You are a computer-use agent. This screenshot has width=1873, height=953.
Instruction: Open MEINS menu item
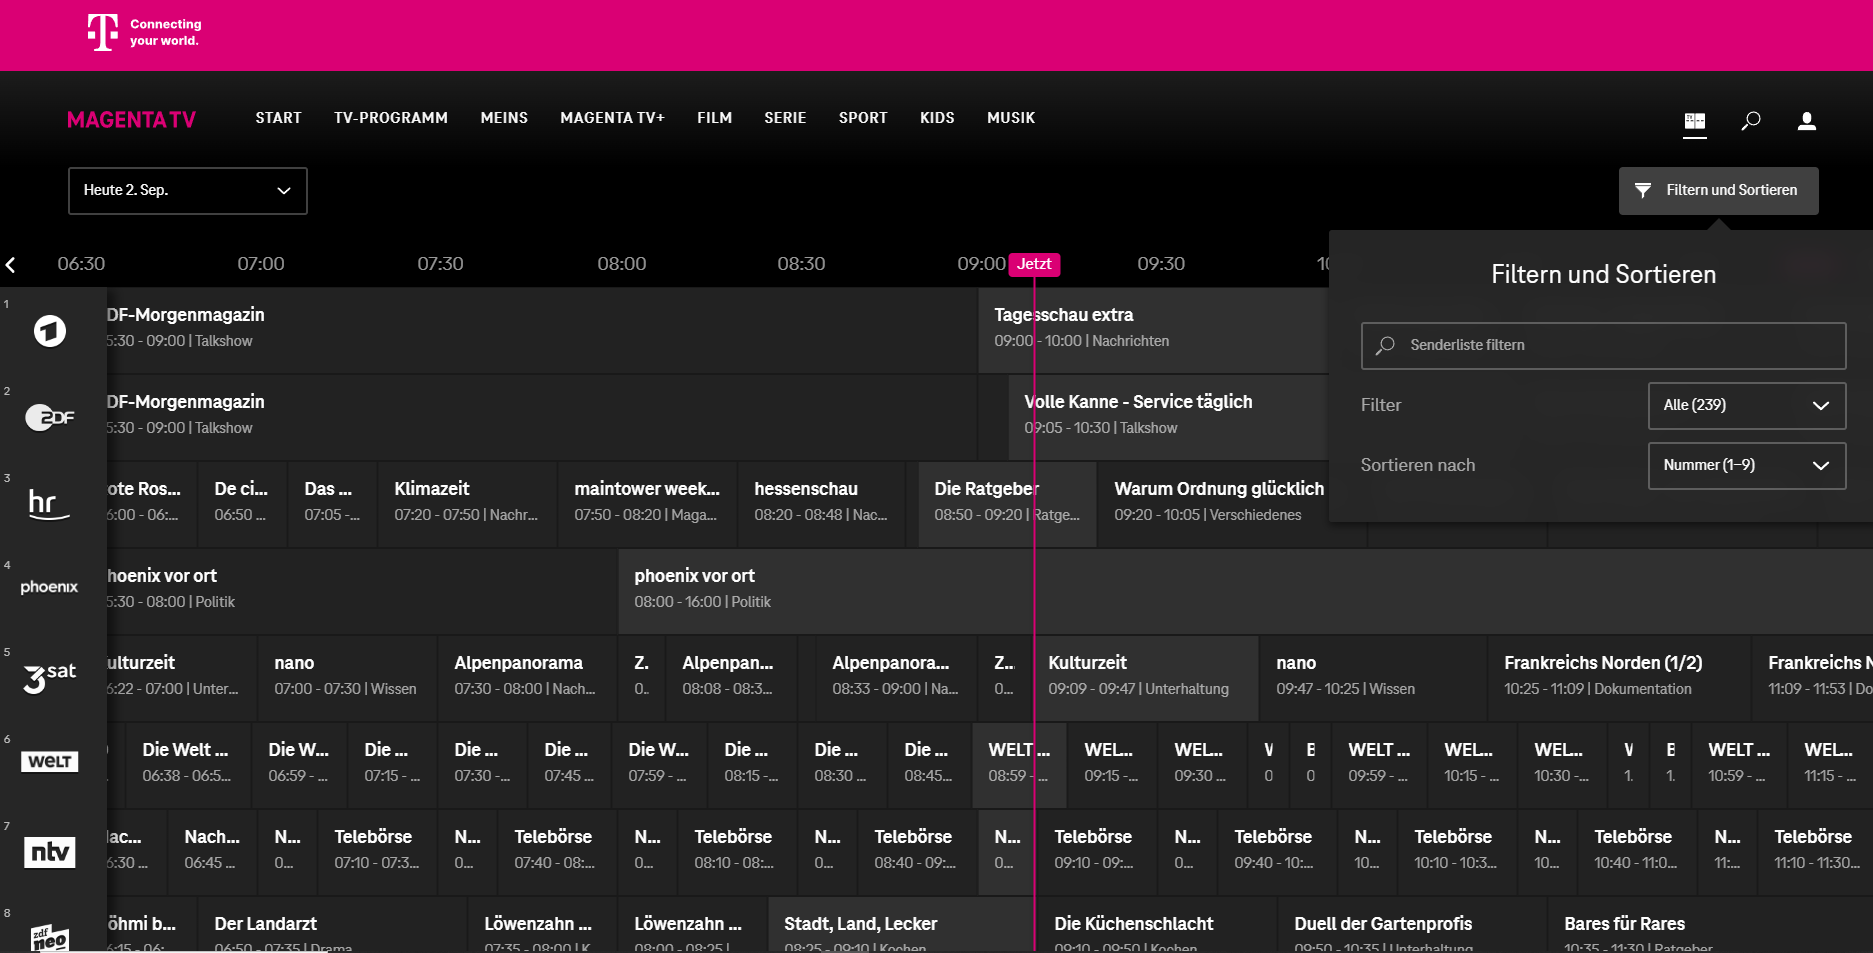(x=504, y=118)
